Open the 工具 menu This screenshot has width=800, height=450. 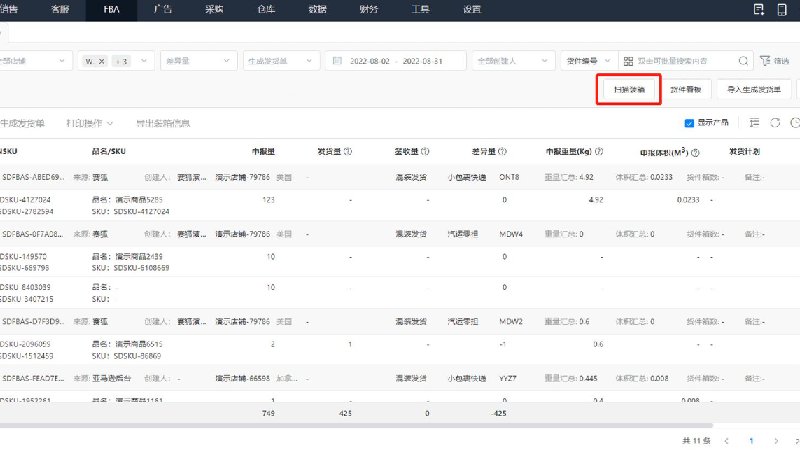(420, 9)
